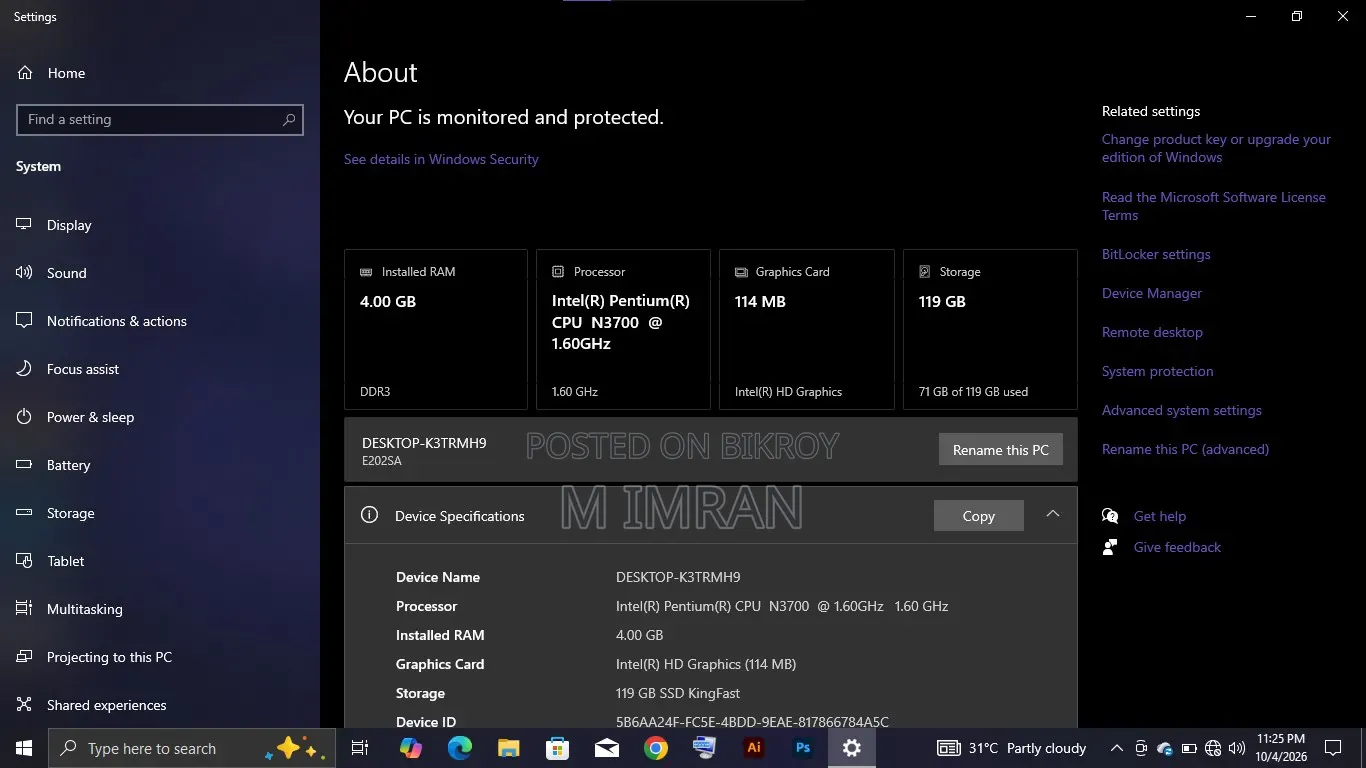Read the Microsoft Software License Terms

point(1213,206)
